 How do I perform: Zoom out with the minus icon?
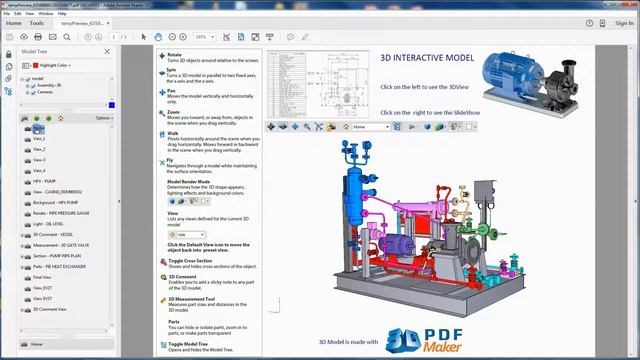click(x=172, y=37)
